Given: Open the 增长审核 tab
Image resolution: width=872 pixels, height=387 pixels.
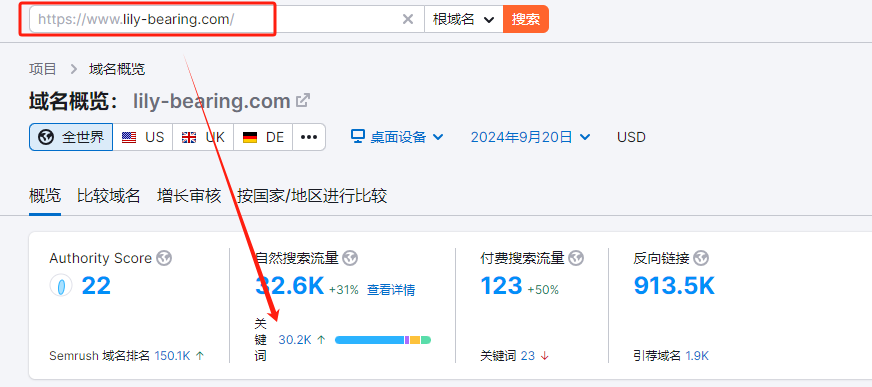Looking at the screenshot, I should click(x=189, y=196).
